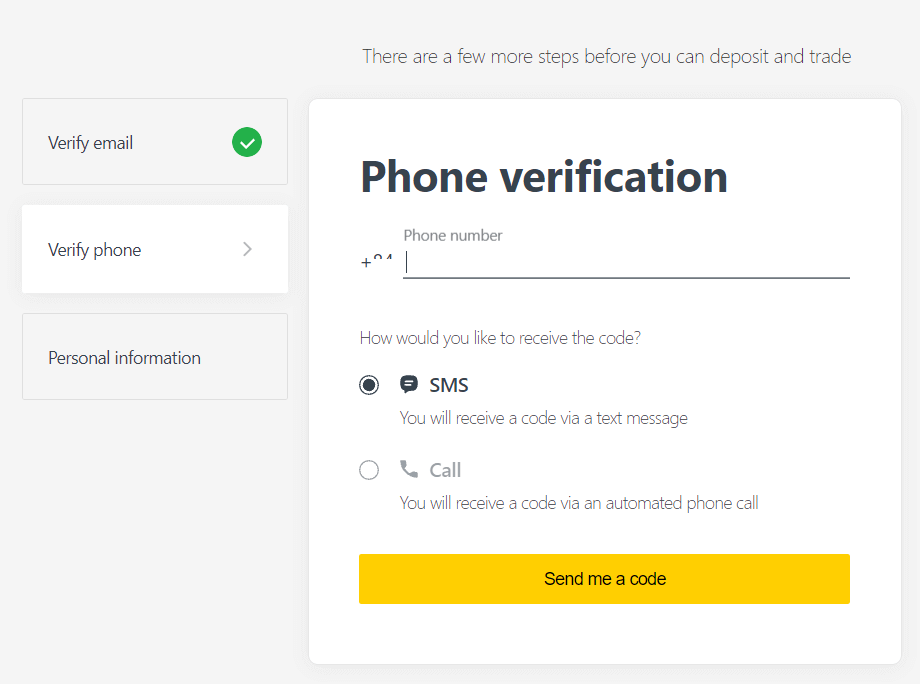Expand the Verify phone chevron arrow
This screenshot has height=684, width=920.
248,249
